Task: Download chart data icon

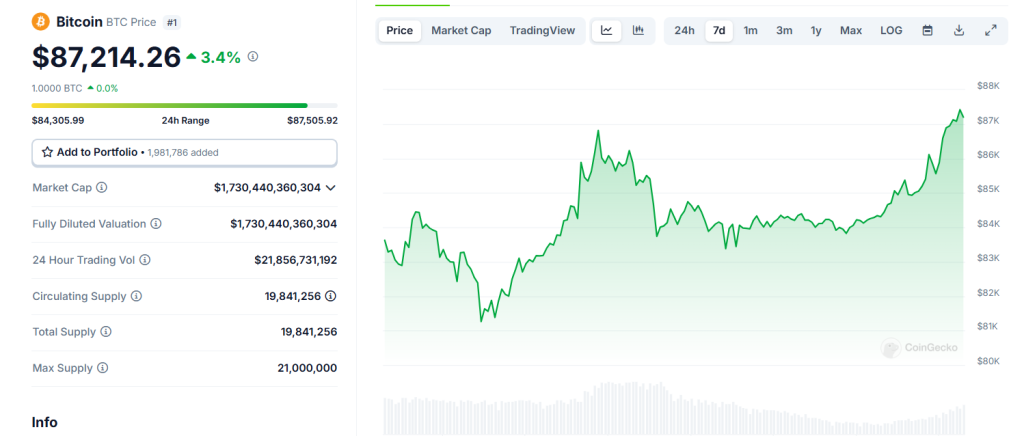Action: [959, 31]
